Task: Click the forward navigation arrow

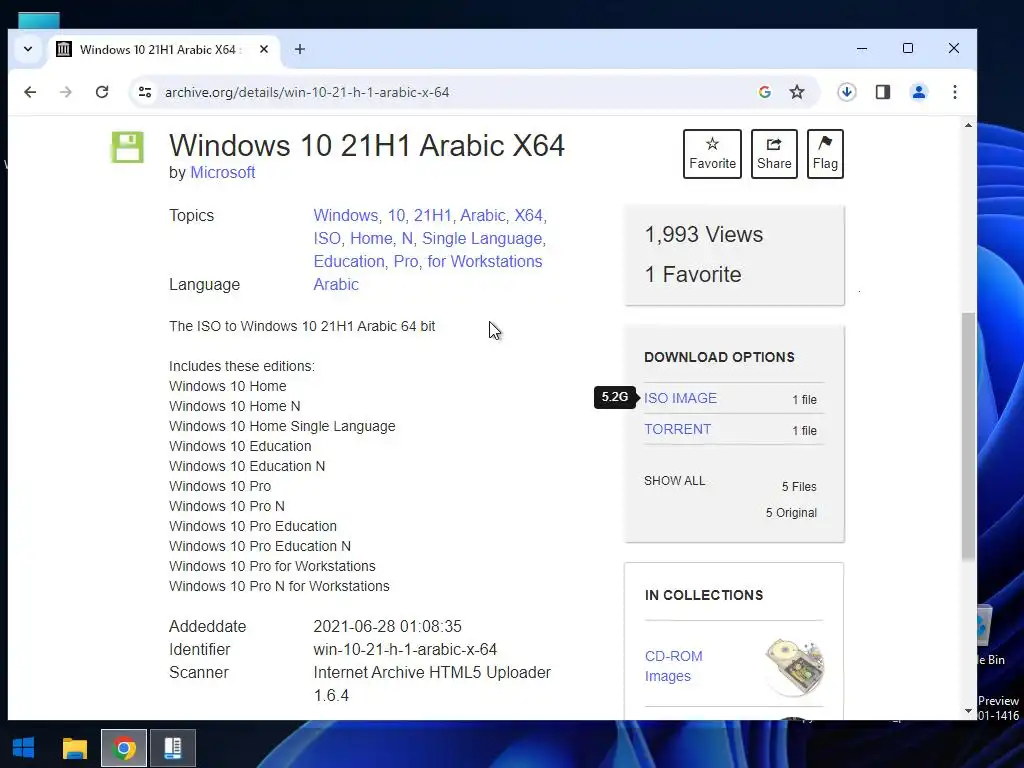Action: coord(66,92)
